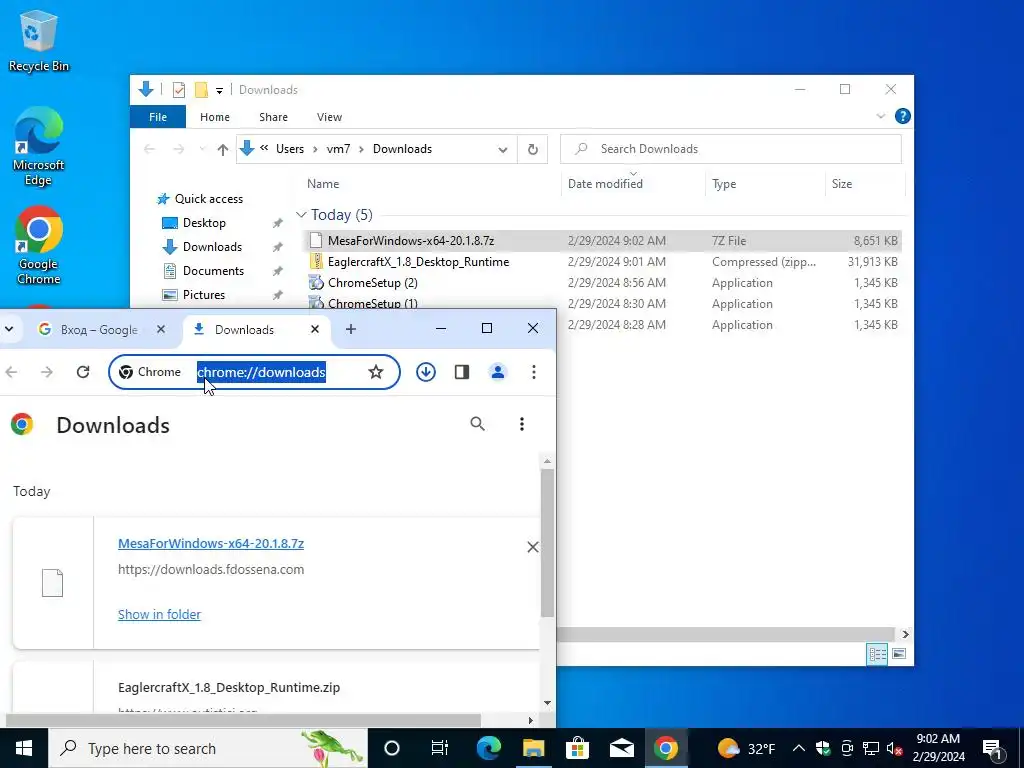Collapse the Today (5) group
1024x768 pixels.
(301, 215)
